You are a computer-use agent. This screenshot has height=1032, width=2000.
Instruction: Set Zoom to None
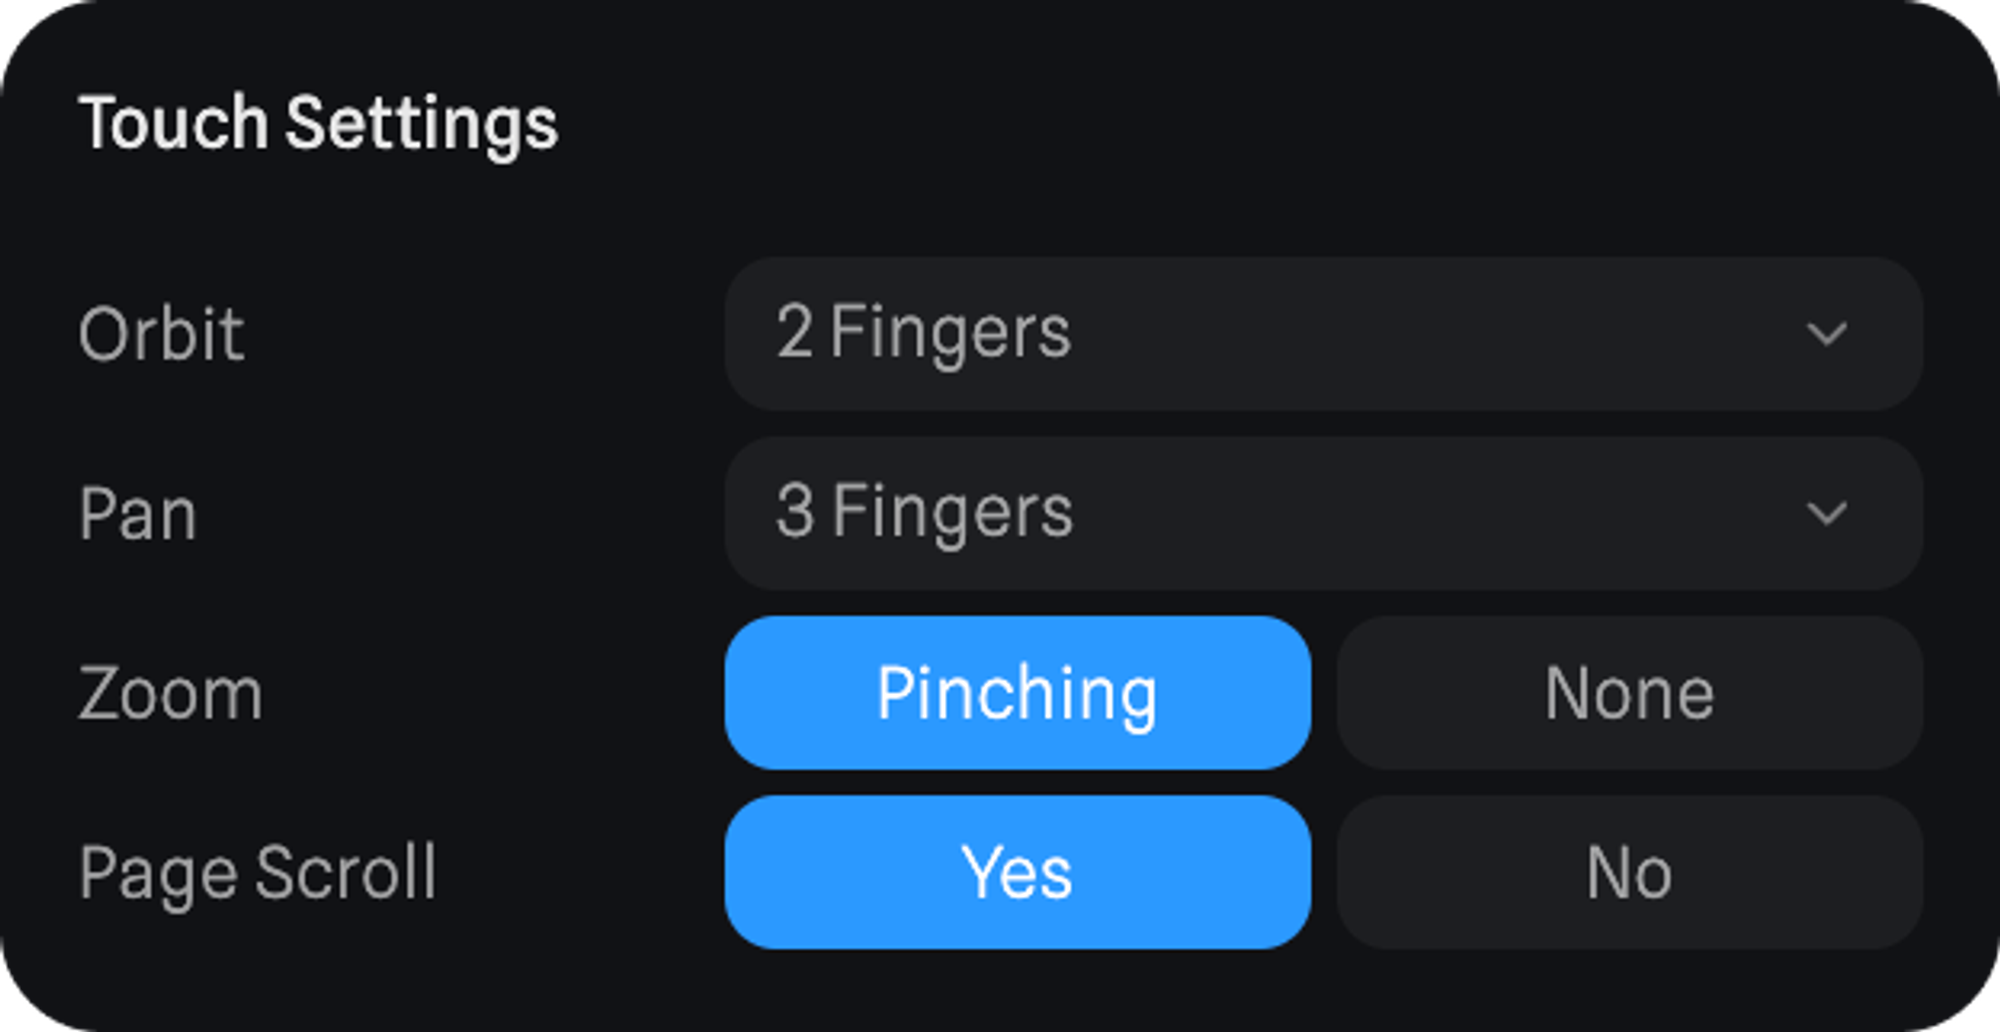[x=1629, y=693]
